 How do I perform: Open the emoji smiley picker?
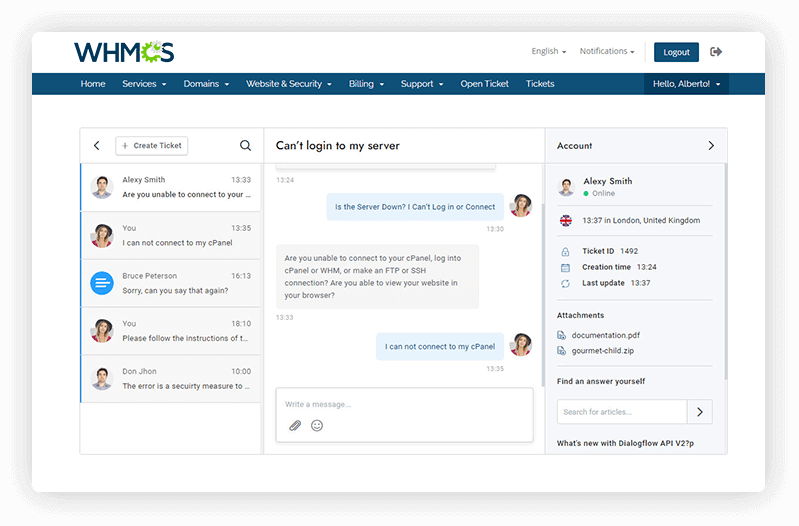pos(317,425)
